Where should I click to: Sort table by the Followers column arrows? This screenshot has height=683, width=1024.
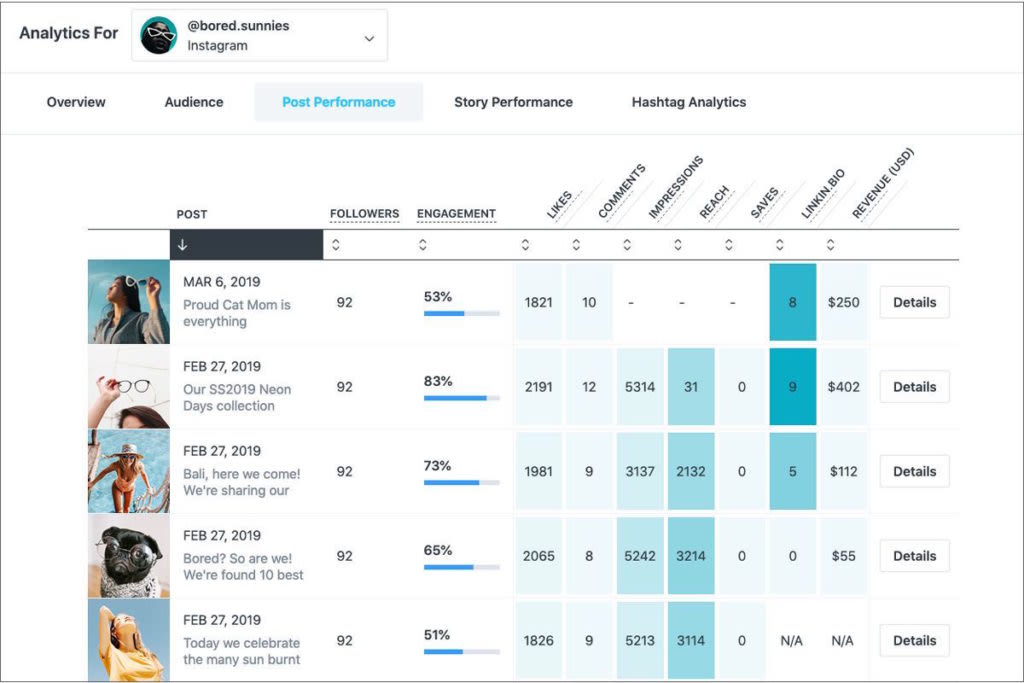pos(336,245)
